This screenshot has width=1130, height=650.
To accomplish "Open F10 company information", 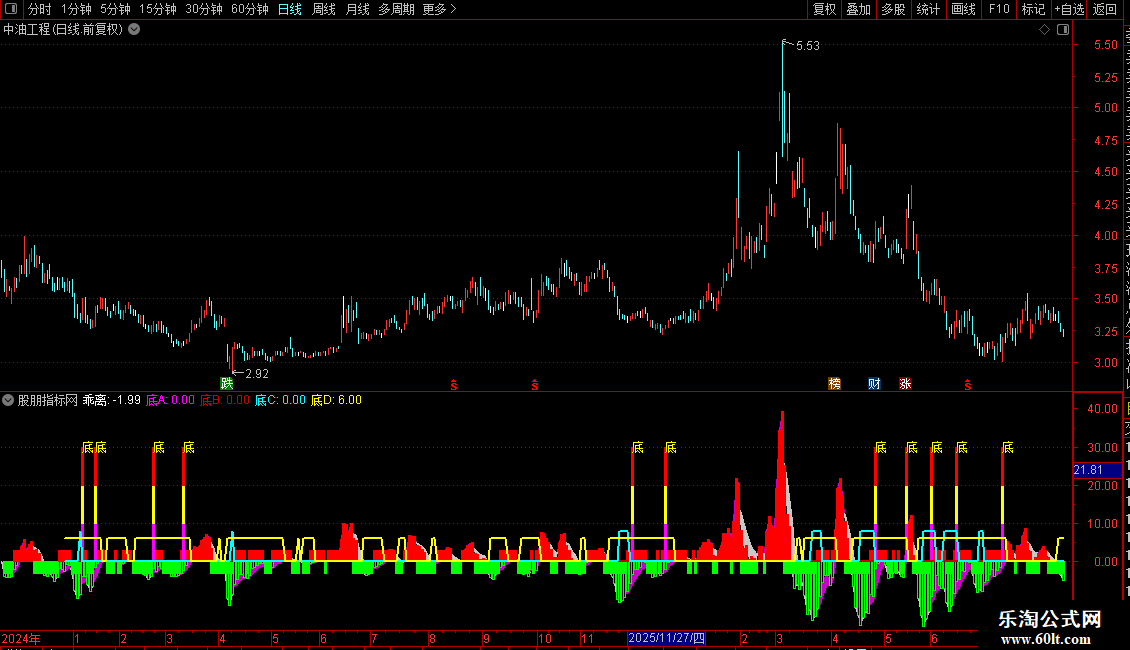I will tap(999, 9).
